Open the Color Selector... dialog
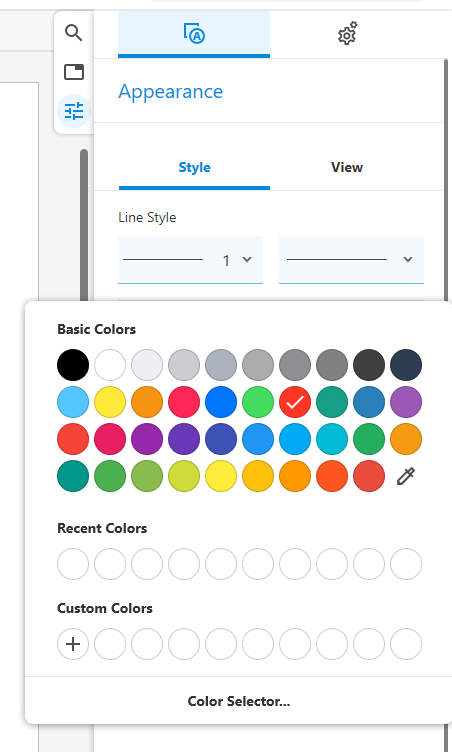This screenshot has height=752, width=452. [239, 701]
